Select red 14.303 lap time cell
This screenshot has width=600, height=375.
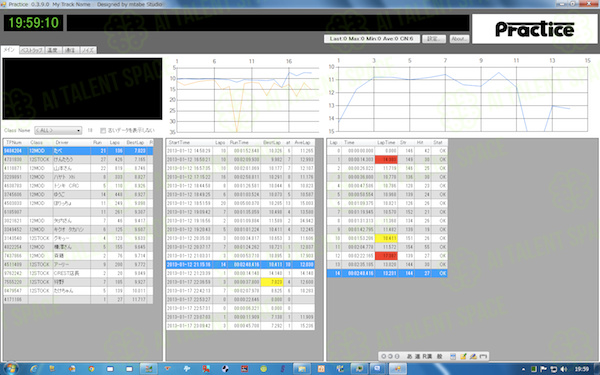386,160
